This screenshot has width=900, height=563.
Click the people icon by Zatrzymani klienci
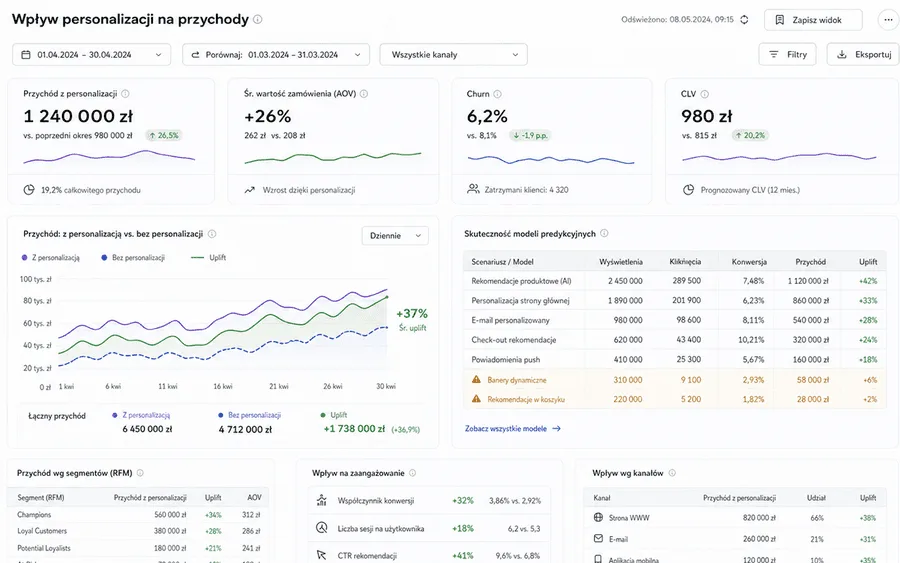click(473, 189)
